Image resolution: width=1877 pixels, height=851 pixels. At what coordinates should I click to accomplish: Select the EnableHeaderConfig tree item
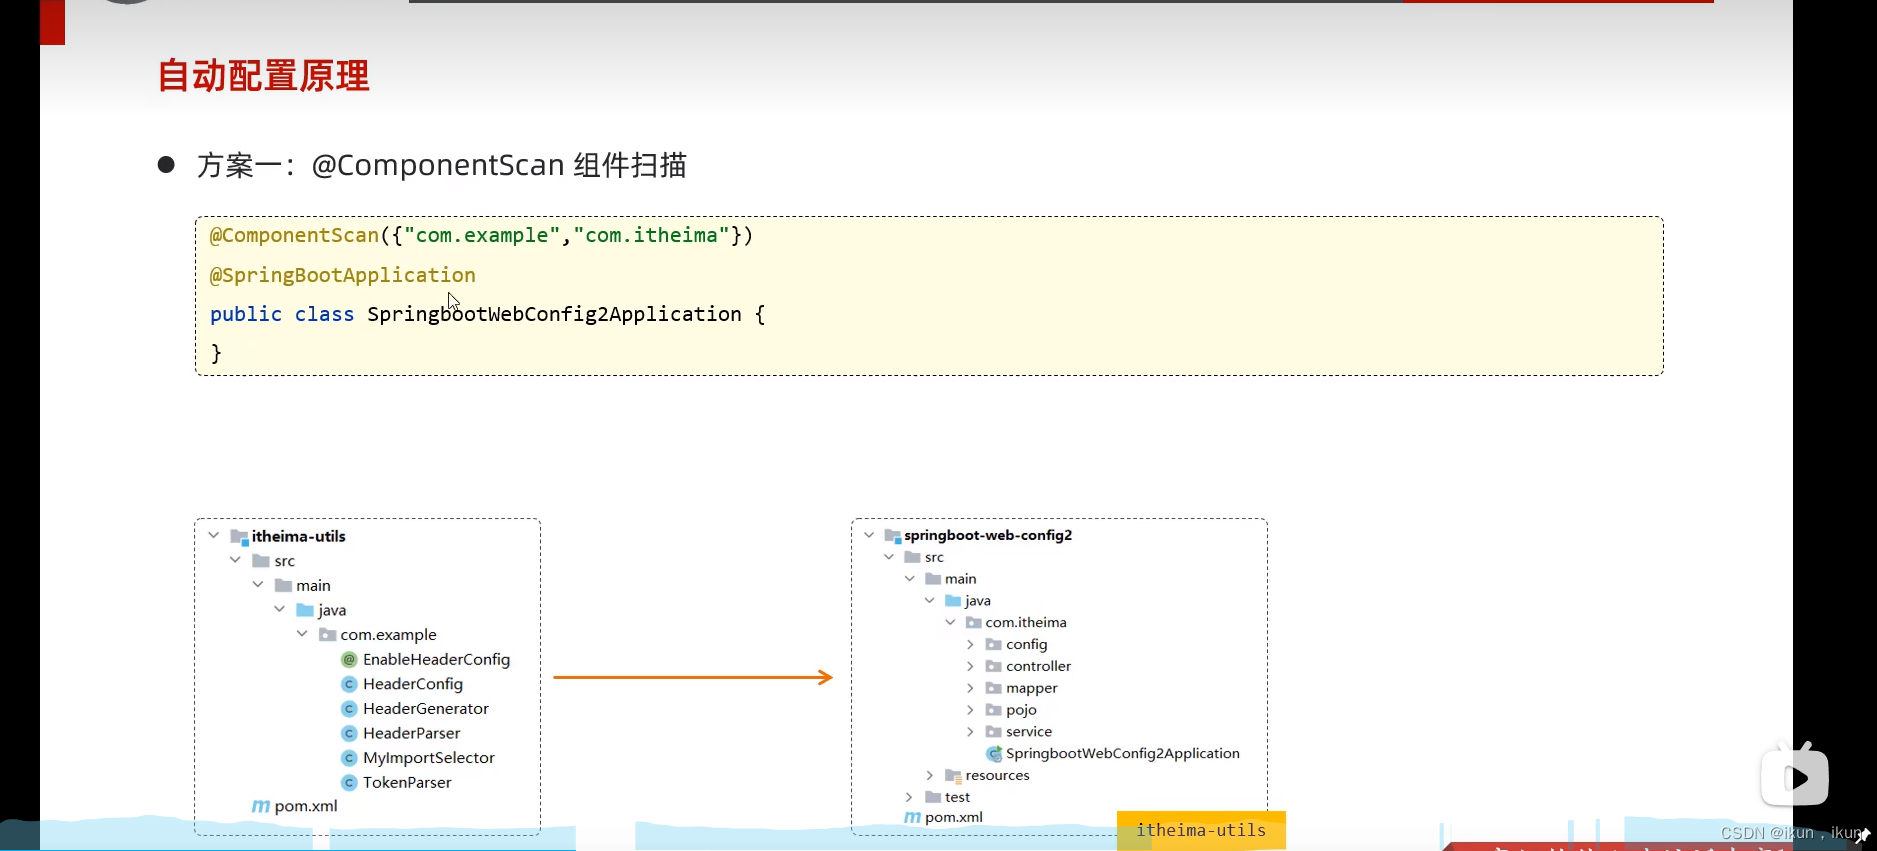point(426,659)
